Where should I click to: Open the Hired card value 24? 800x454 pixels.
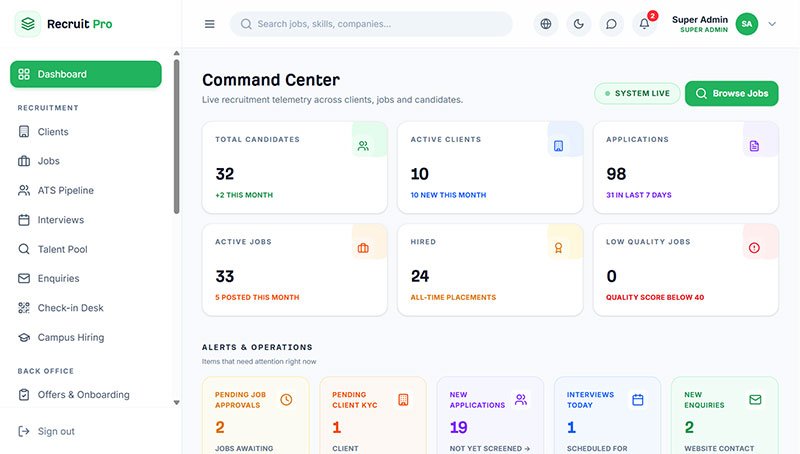pyautogui.click(x=420, y=276)
